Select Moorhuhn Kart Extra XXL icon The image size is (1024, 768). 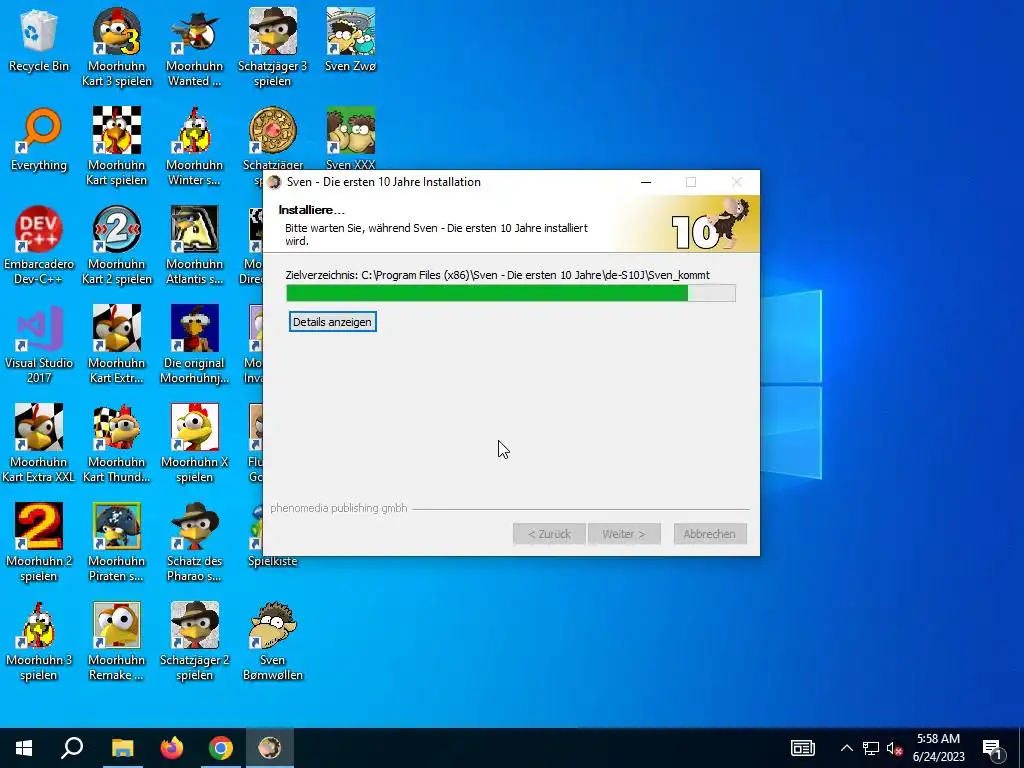coord(39,443)
